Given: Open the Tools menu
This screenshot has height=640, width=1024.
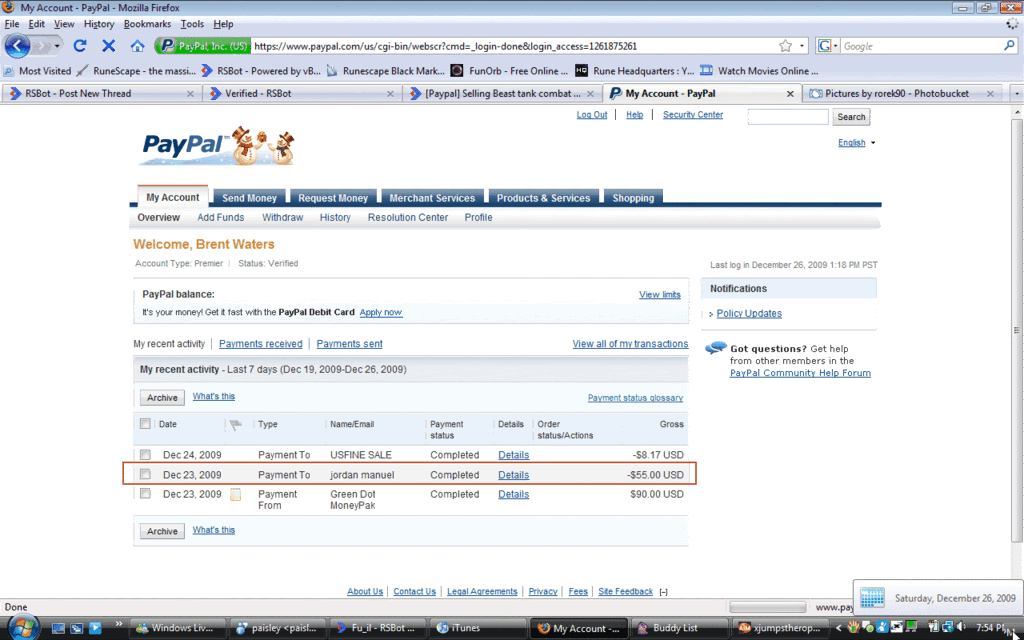Looking at the screenshot, I should pyautogui.click(x=193, y=24).
